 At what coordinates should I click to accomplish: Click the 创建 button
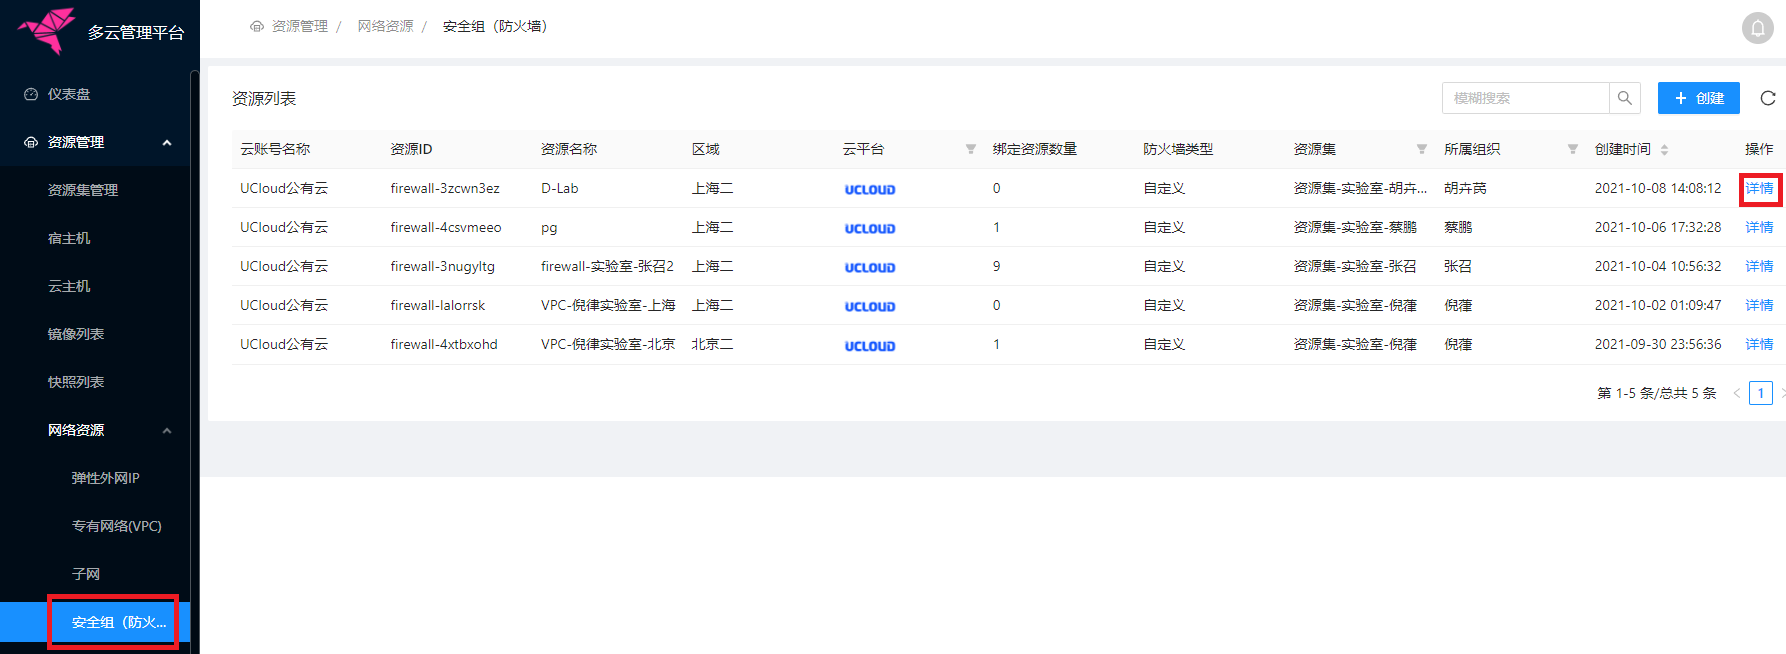point(1698,98)
